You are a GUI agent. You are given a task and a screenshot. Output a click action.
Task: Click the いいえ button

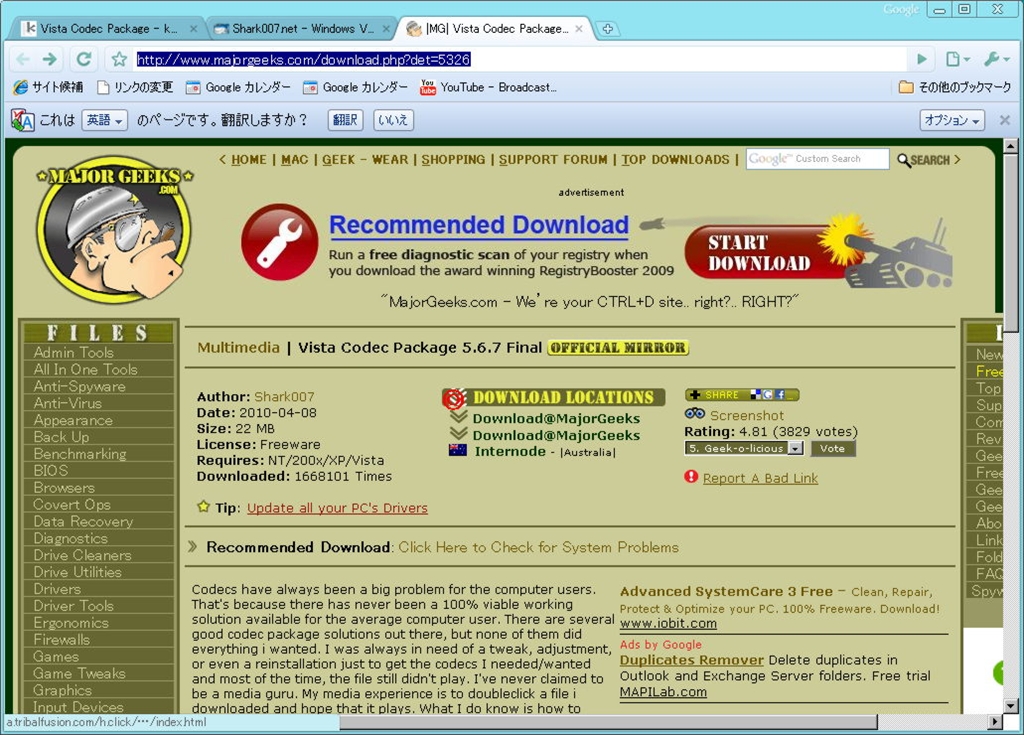393,120
